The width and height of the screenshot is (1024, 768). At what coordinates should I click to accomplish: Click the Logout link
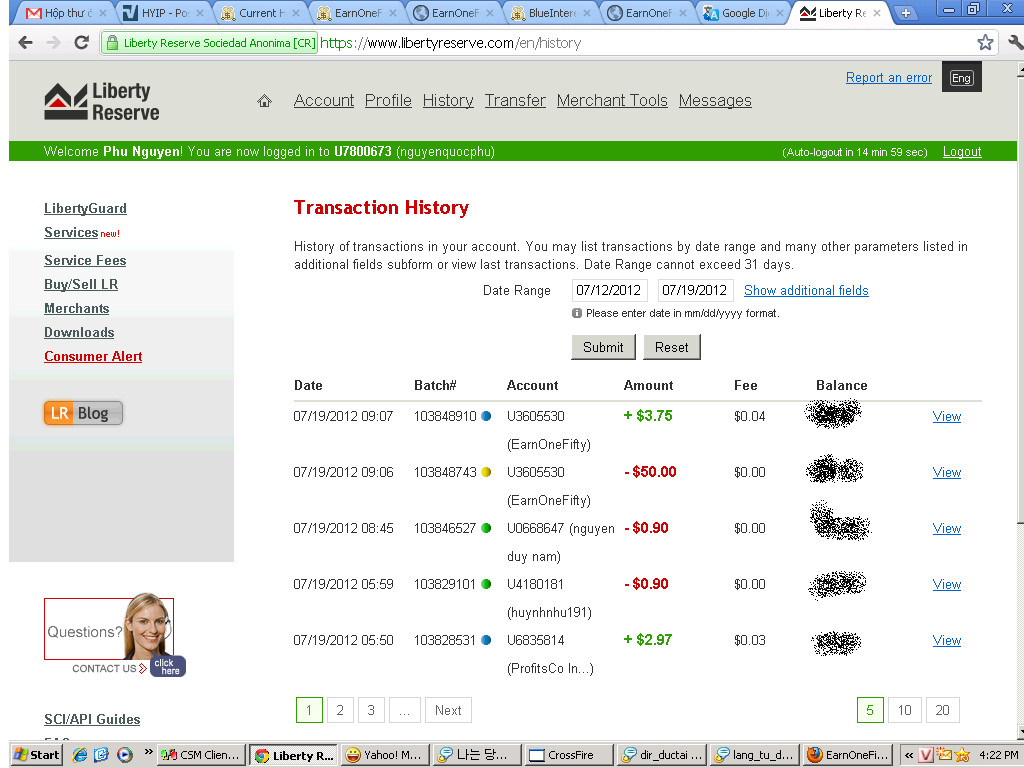click(962, 152)
